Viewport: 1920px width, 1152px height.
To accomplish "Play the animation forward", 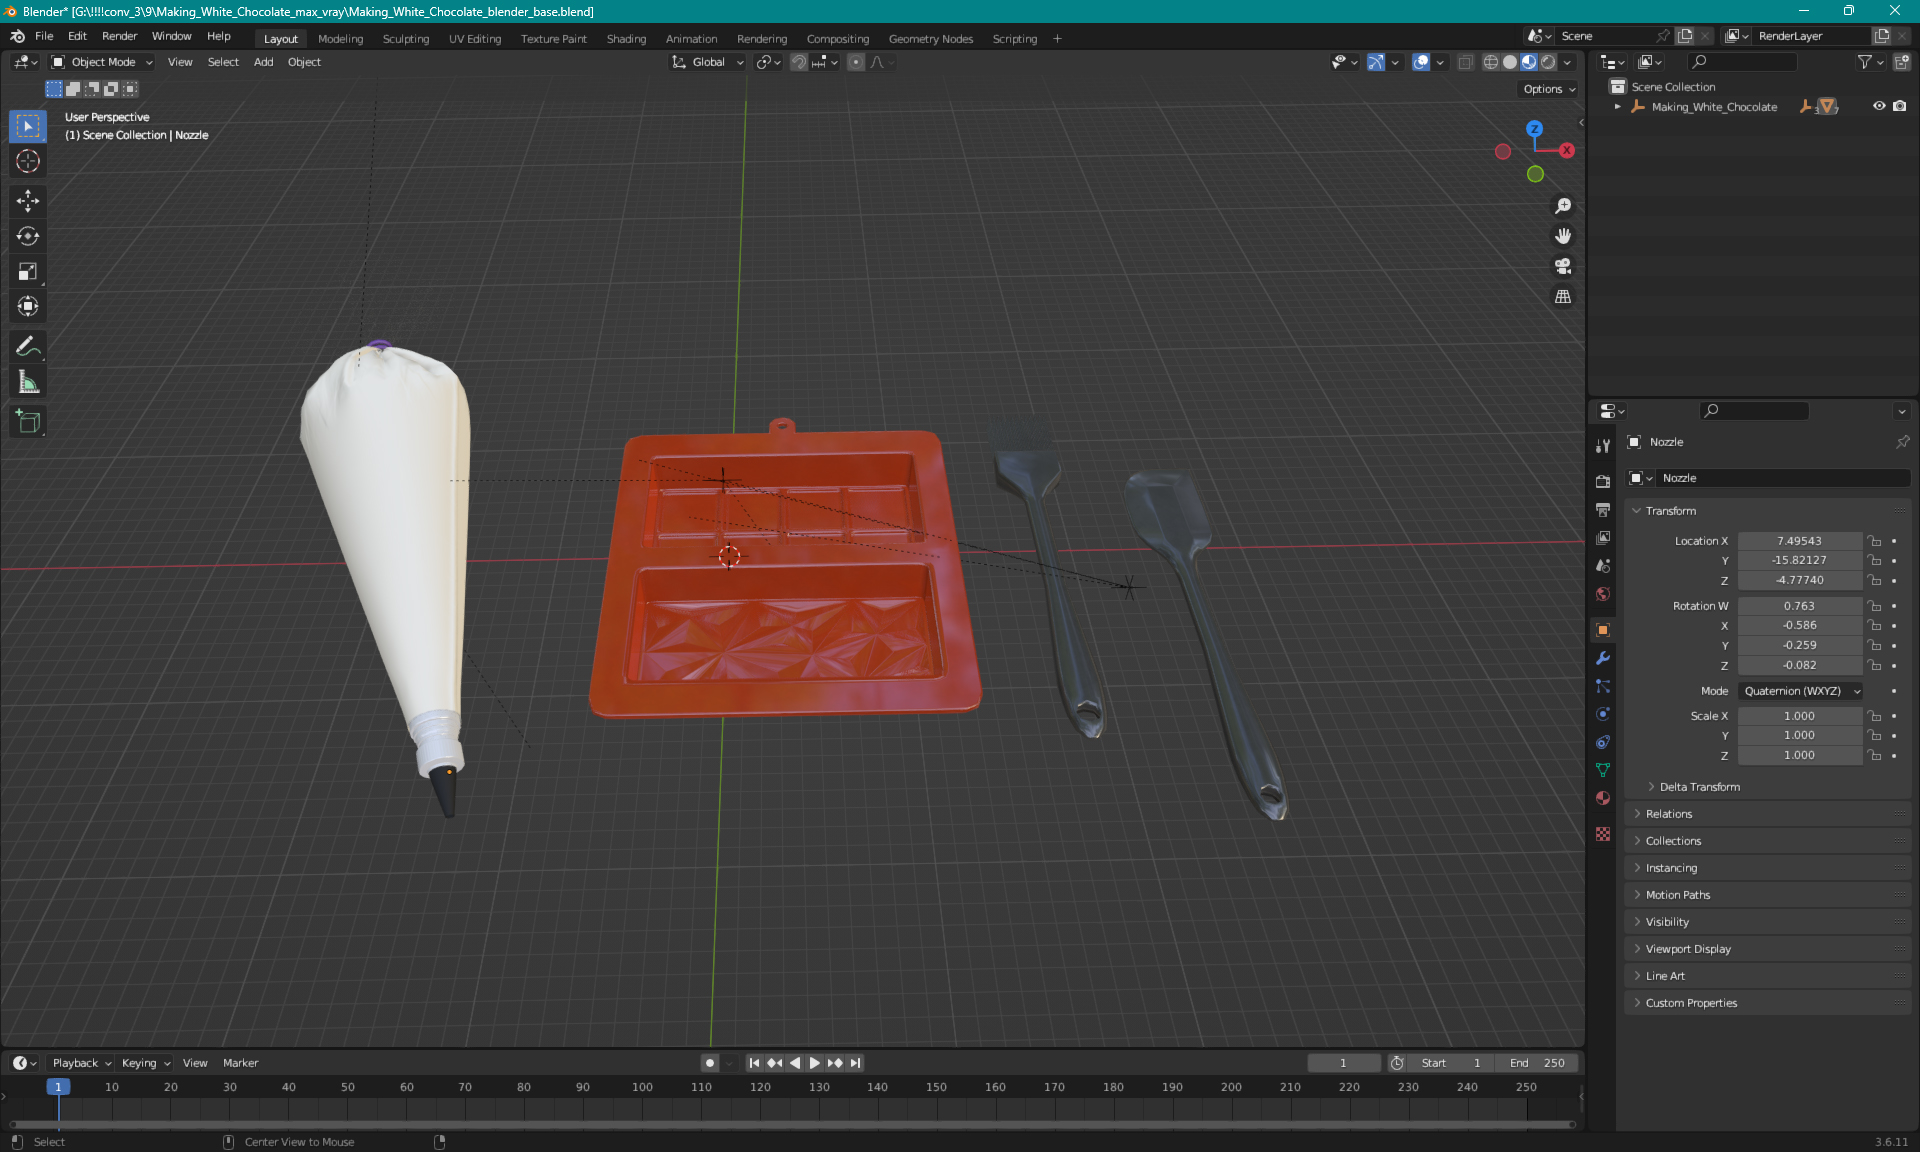I will pos(815,1063).
